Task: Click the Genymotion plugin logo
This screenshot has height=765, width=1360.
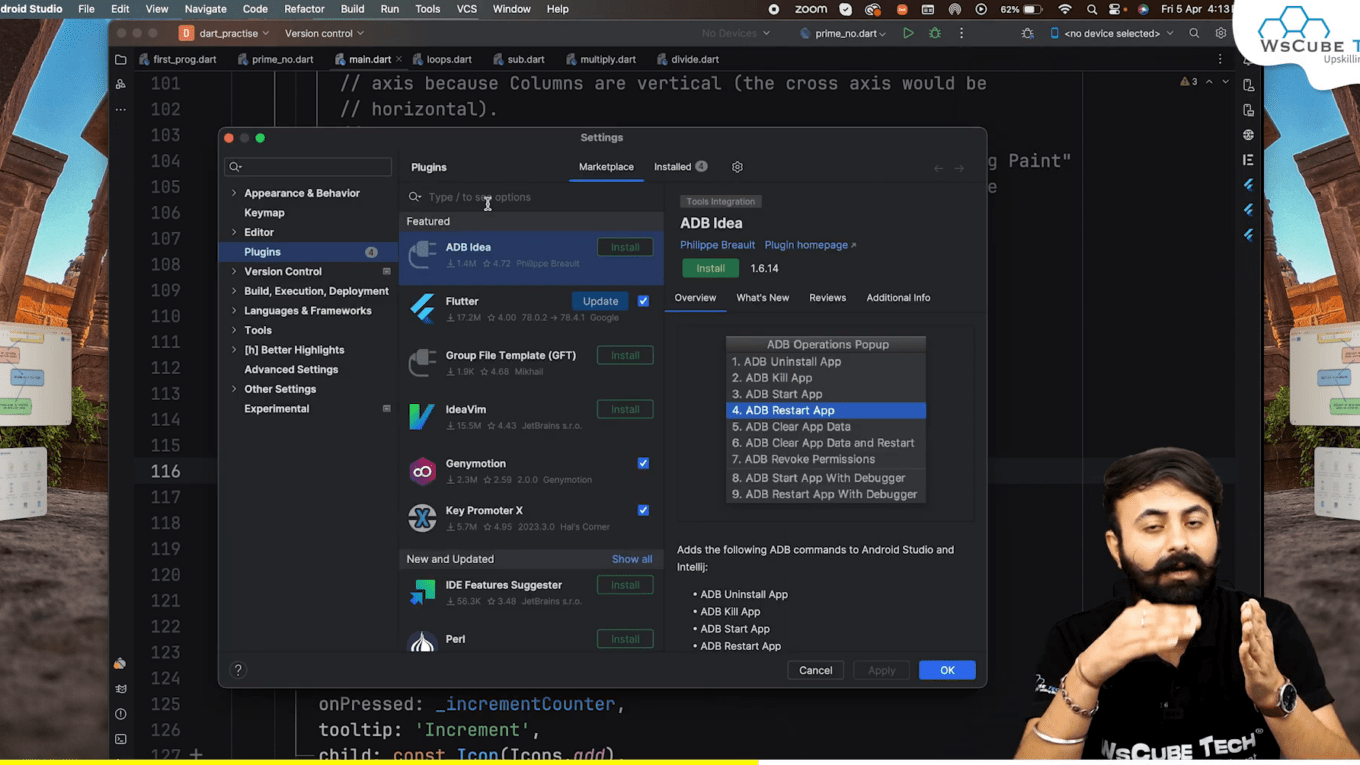Action: pos(422,471)
